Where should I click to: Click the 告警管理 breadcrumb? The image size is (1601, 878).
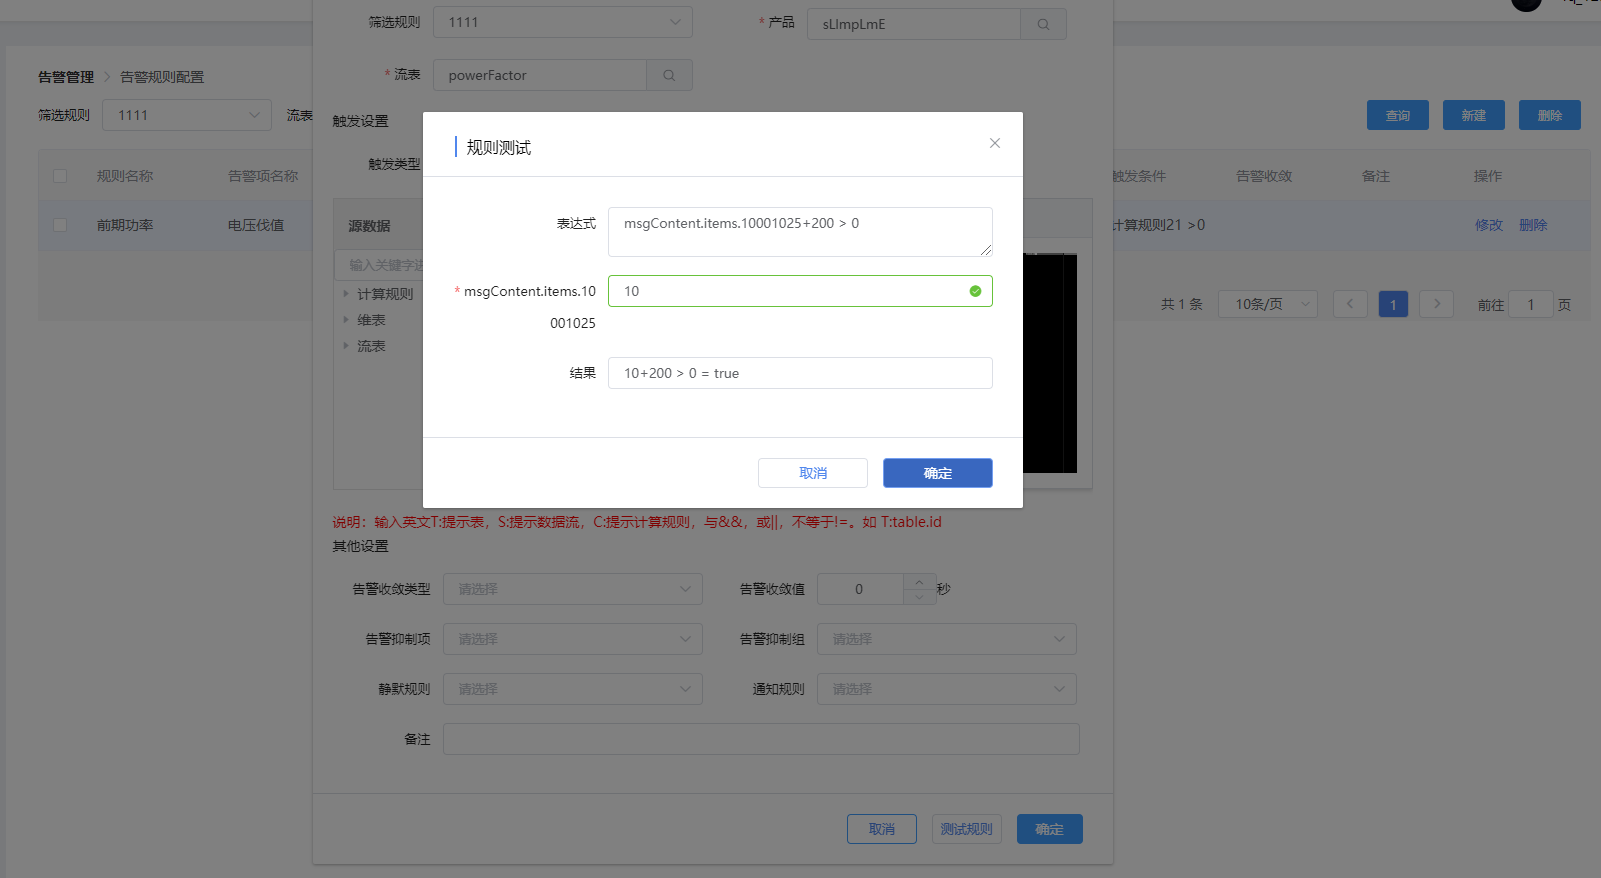pyautogui.click(x=66, y=77)
